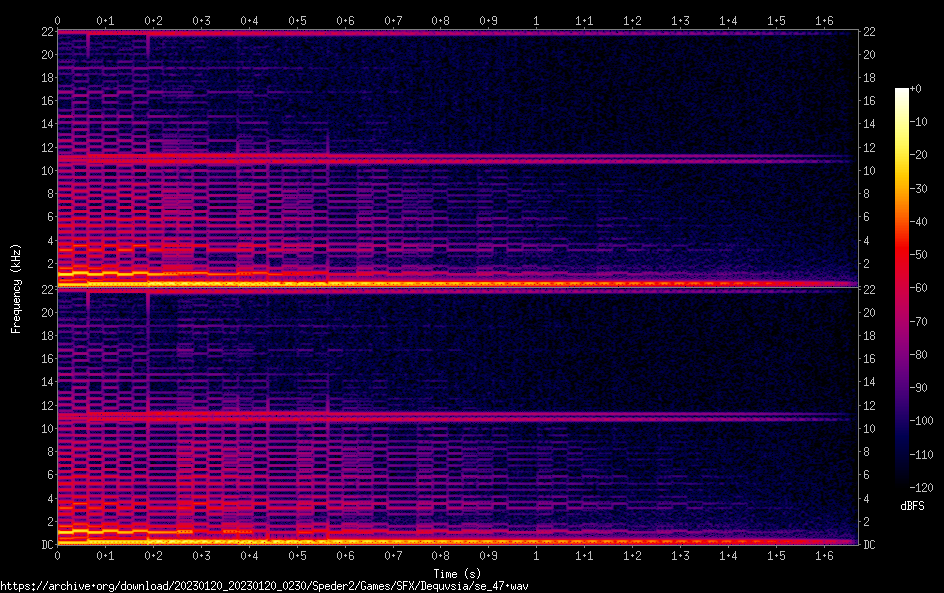Viewport: 944px width, 593px height.
Task: Click the 'Frequency (kHz)' axis label
Action: pos(16,288)
